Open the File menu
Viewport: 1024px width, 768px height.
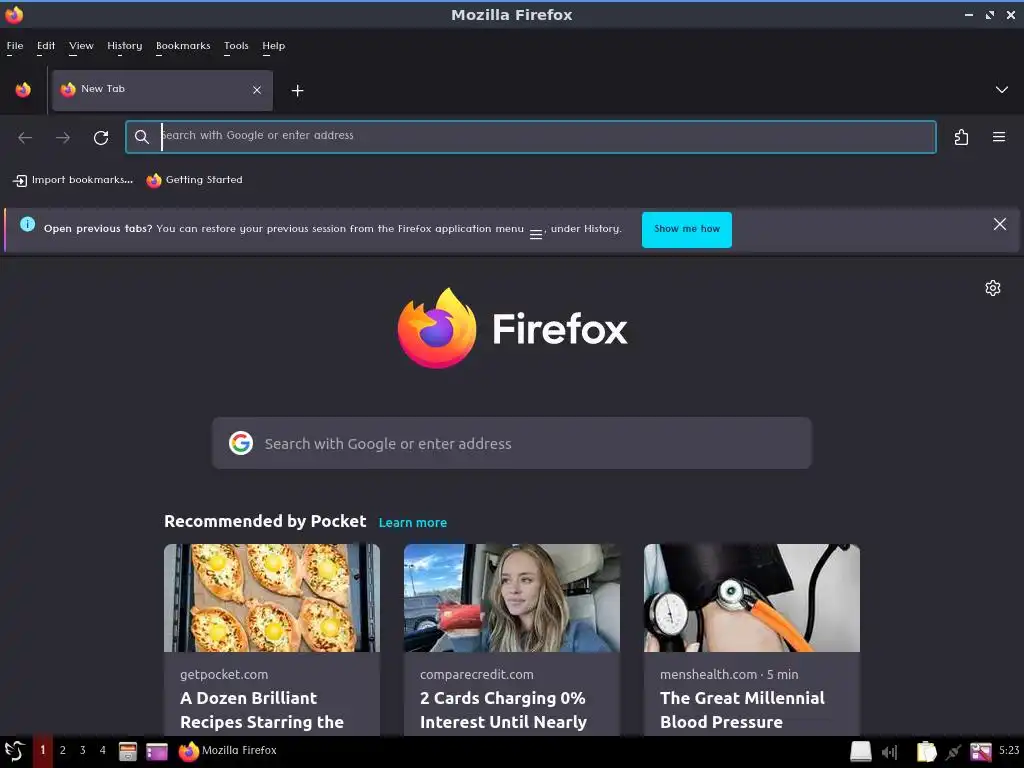pos(15,46)
